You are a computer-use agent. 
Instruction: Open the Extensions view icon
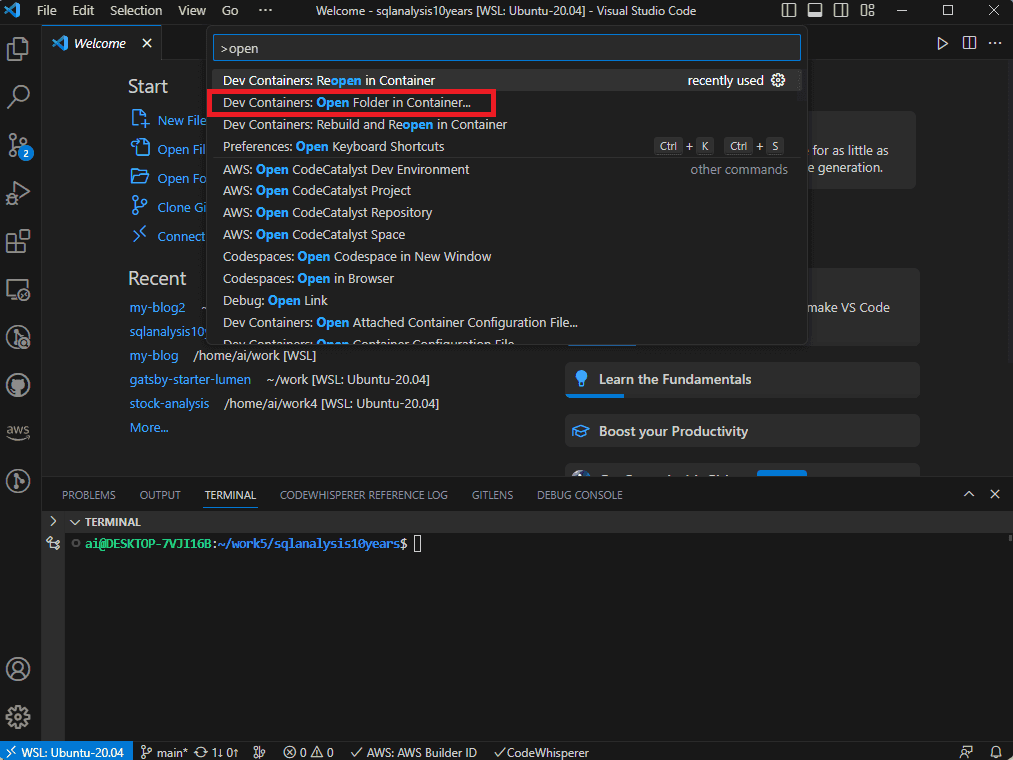[x=18, y=242]
